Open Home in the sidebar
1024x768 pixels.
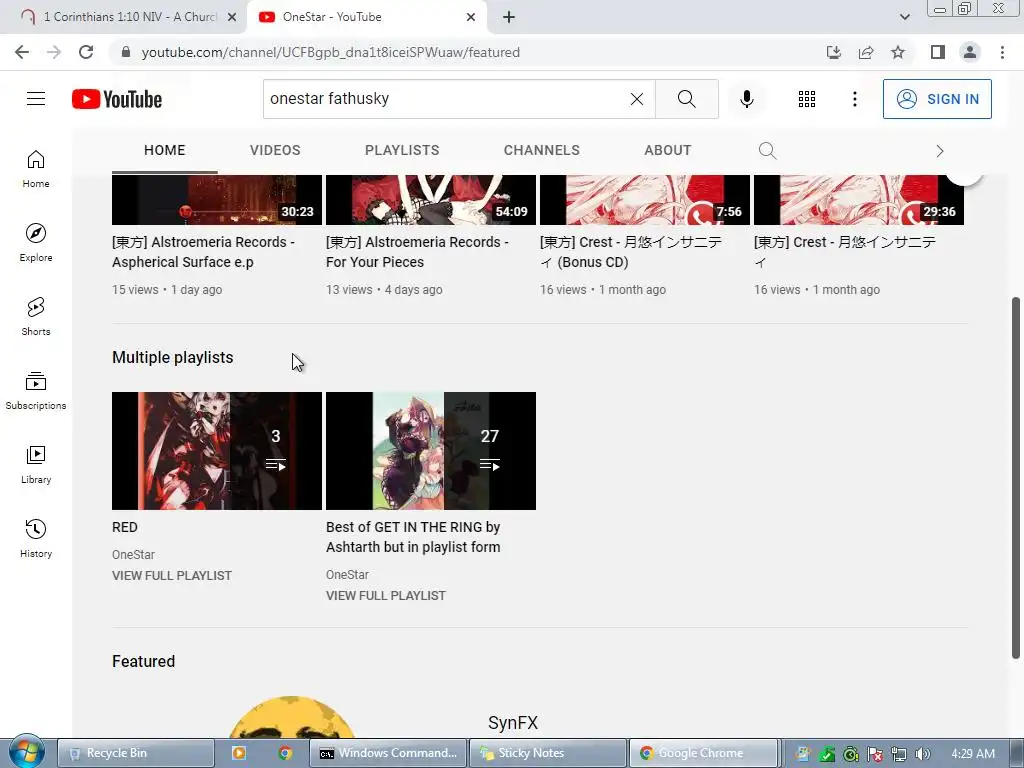(x=36, y=169)
